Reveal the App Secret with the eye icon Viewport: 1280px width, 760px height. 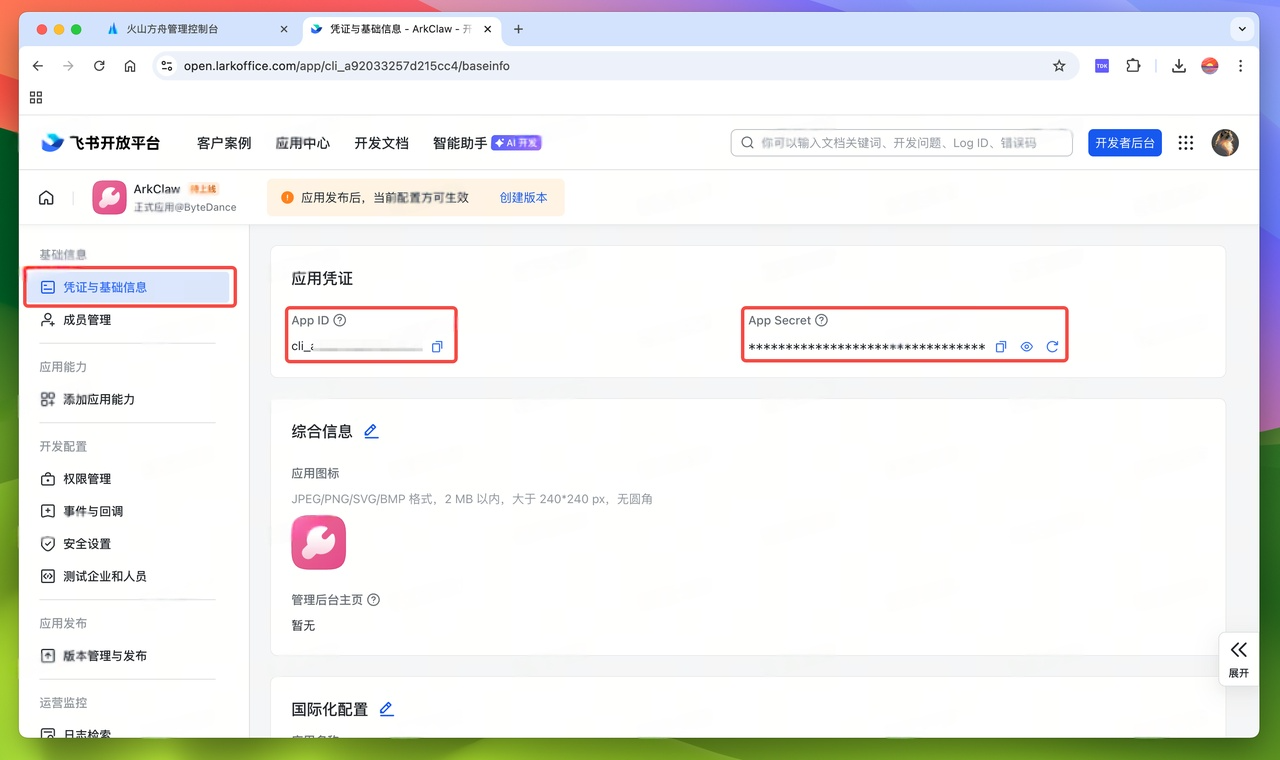1026,346
